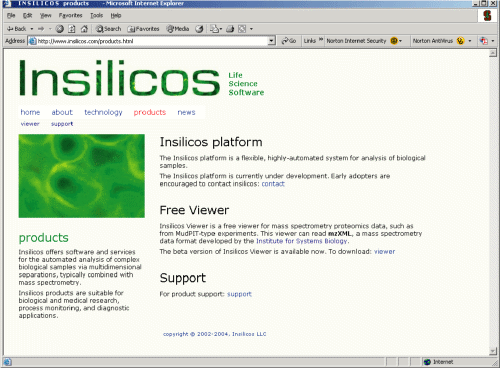This screenshot has height=368, width=500.
Task: Click the Go button
Action: click(289, 41)
